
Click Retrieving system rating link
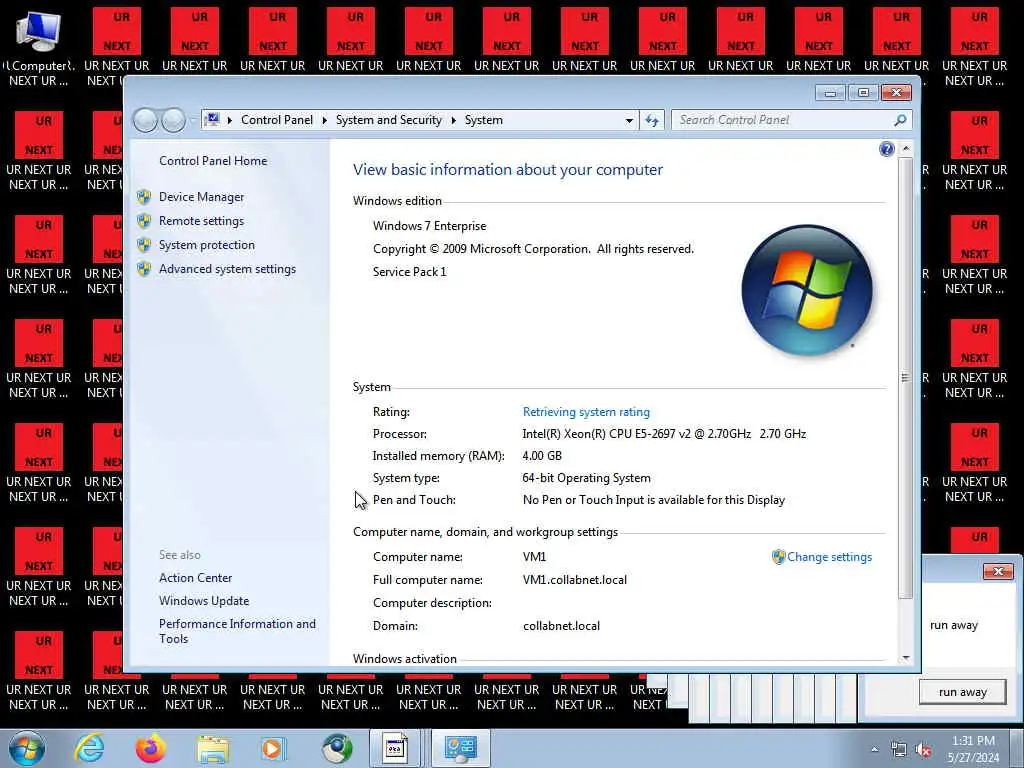point(586,412)
